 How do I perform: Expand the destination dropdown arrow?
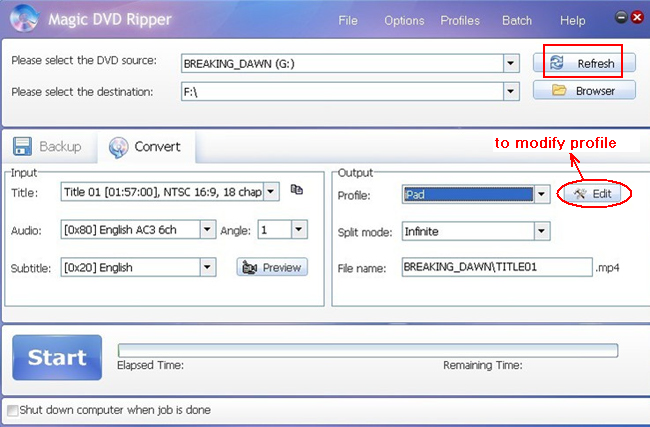coord(511,91)
